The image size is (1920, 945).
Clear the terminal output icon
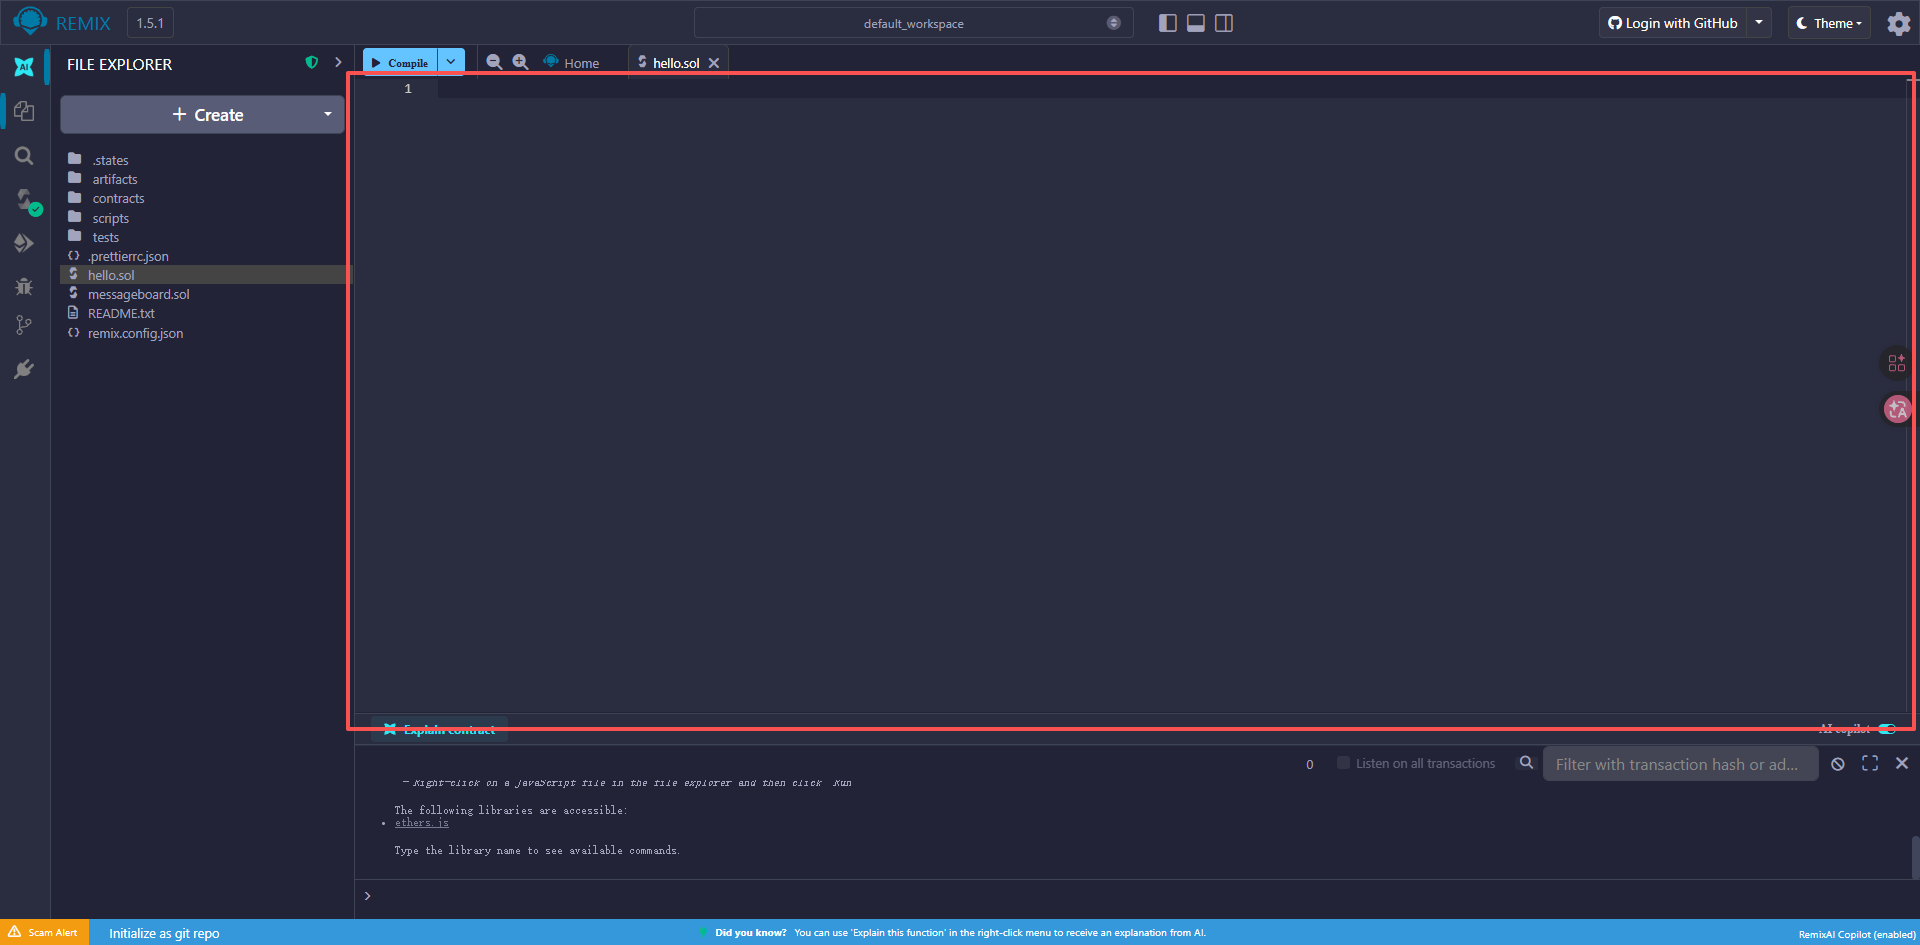click(1838, 764)
